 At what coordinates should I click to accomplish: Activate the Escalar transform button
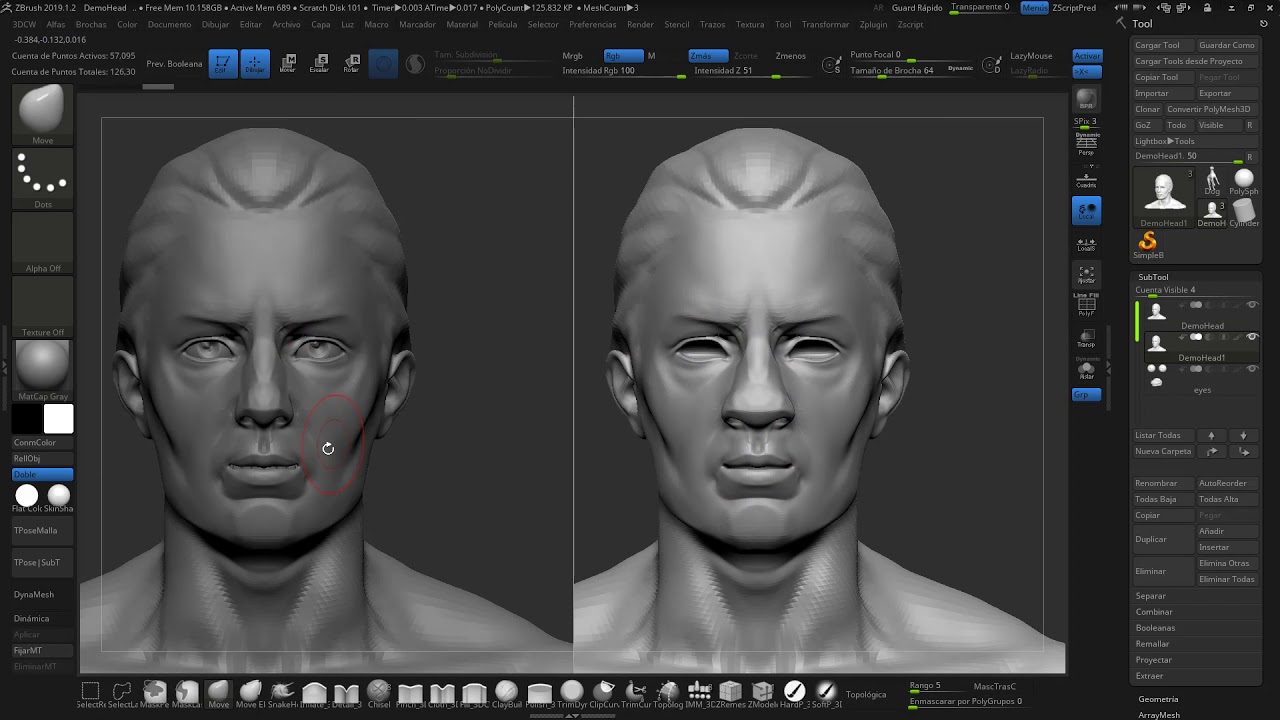tap(319, 64)
